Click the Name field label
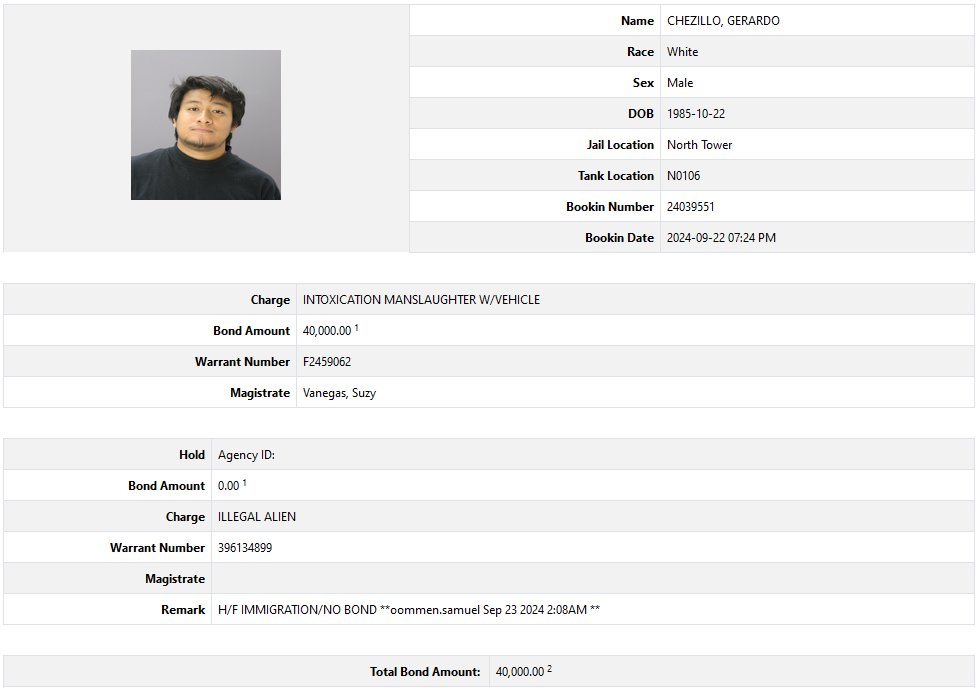Screen dimensions: 977x688 tap(637, 21)
